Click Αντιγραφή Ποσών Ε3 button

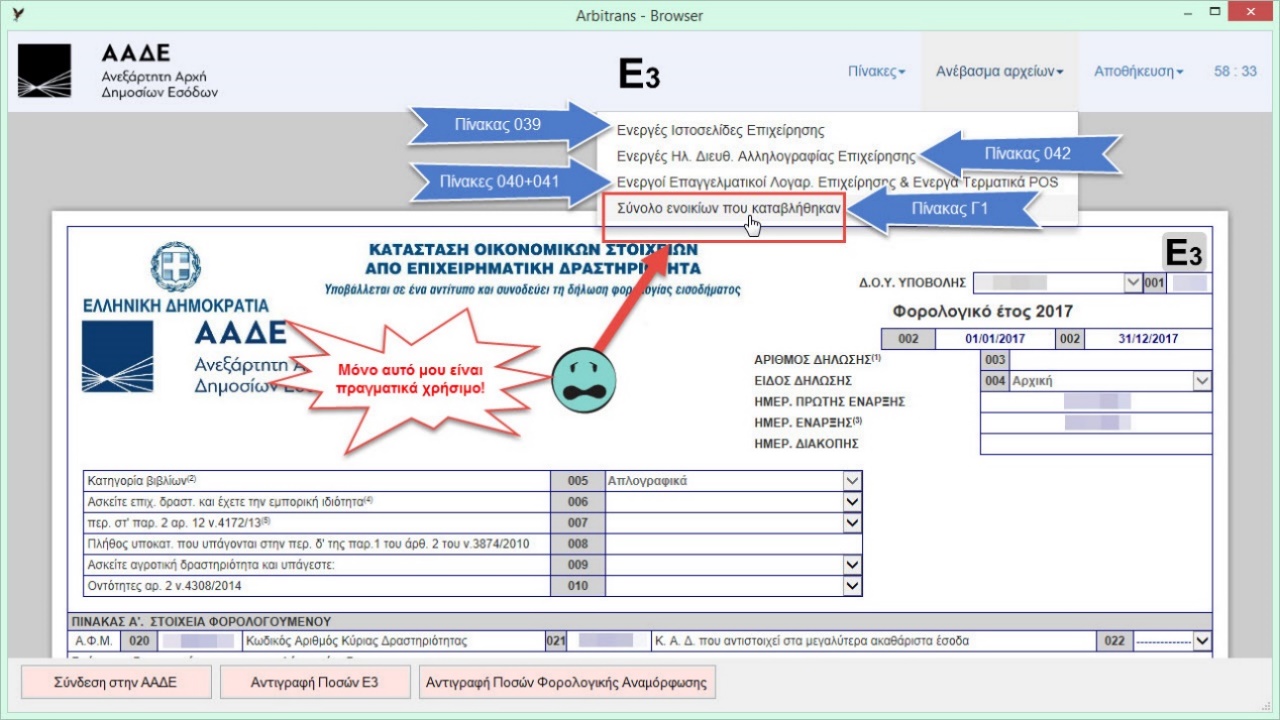pos(316,683)
